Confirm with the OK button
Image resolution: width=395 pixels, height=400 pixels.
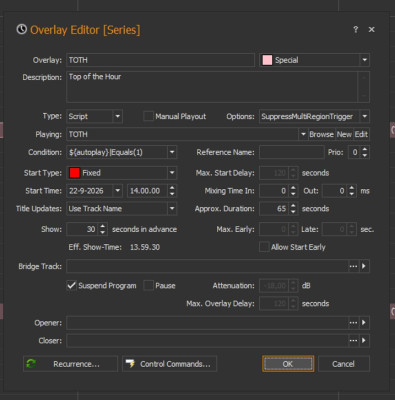pos(288,364)
